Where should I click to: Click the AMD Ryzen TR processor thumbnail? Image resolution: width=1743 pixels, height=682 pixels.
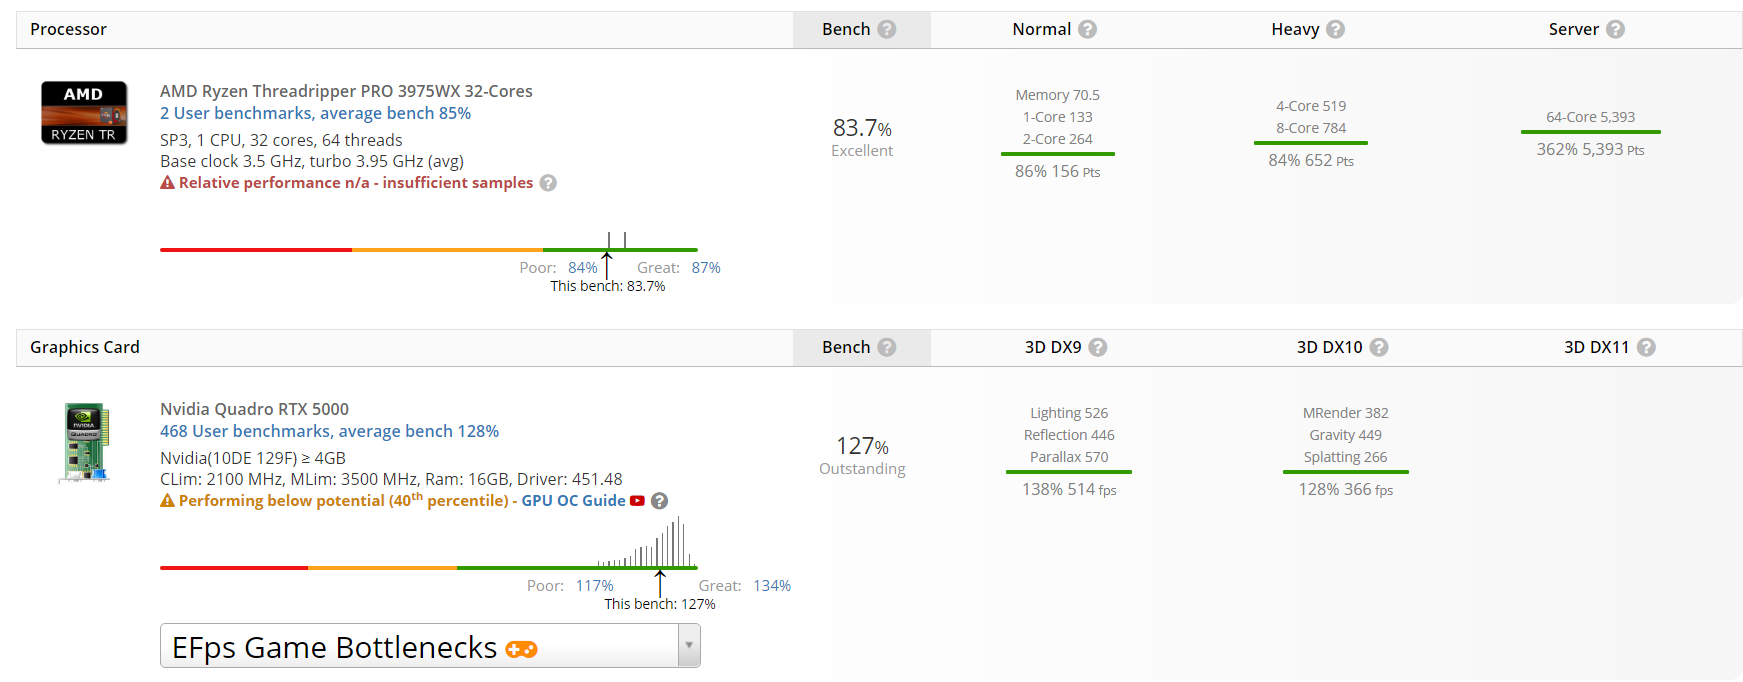(84, 113)
